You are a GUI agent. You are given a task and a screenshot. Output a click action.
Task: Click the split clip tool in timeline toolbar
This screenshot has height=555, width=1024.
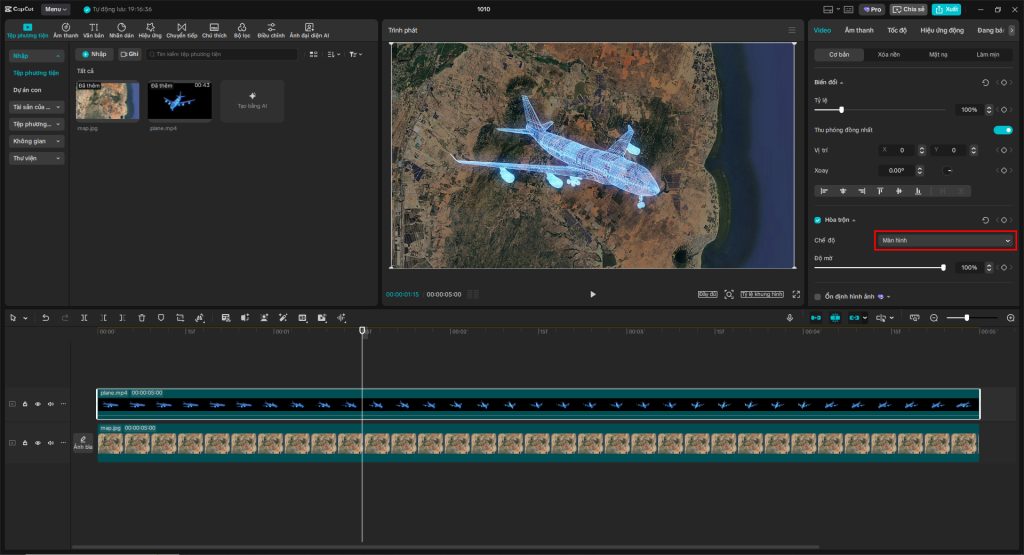tap(85, 318)
